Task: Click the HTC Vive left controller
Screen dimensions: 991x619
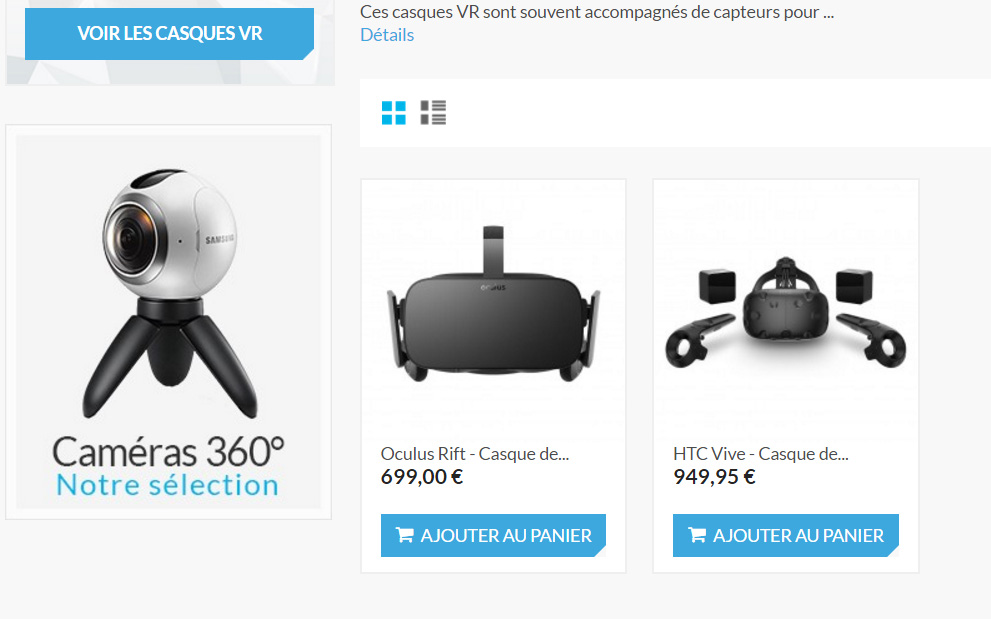Action: (698, 340)
